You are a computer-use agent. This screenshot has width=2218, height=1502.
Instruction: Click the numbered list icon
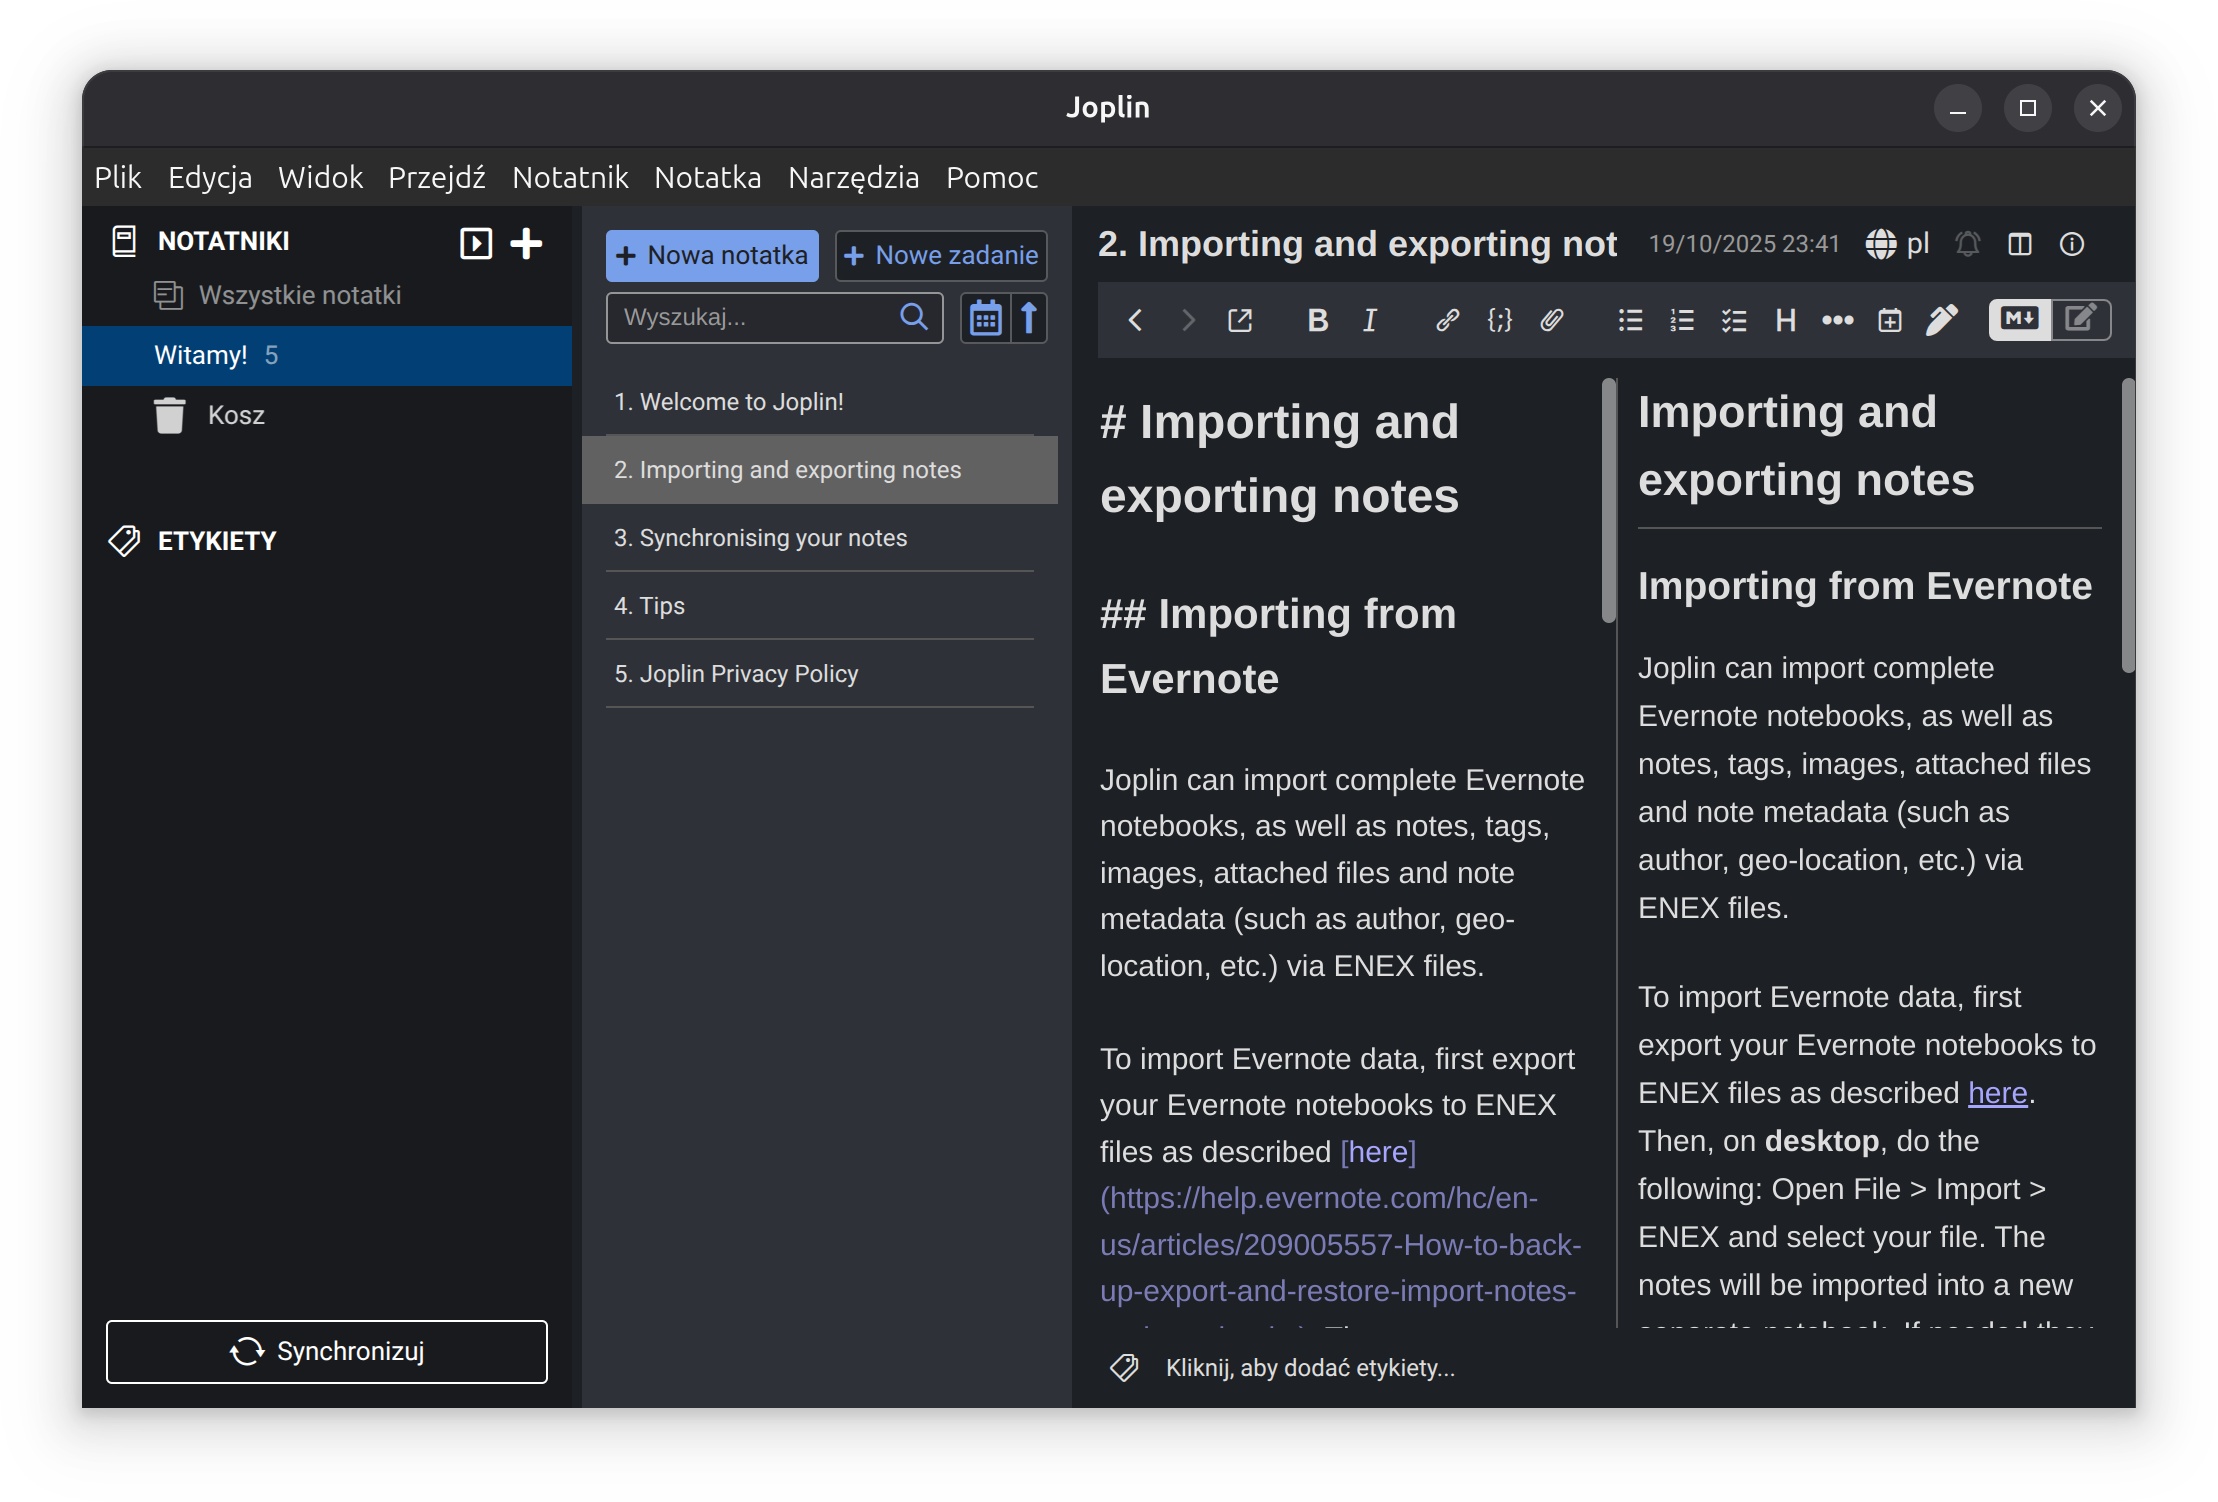[x=1682, y=320]
